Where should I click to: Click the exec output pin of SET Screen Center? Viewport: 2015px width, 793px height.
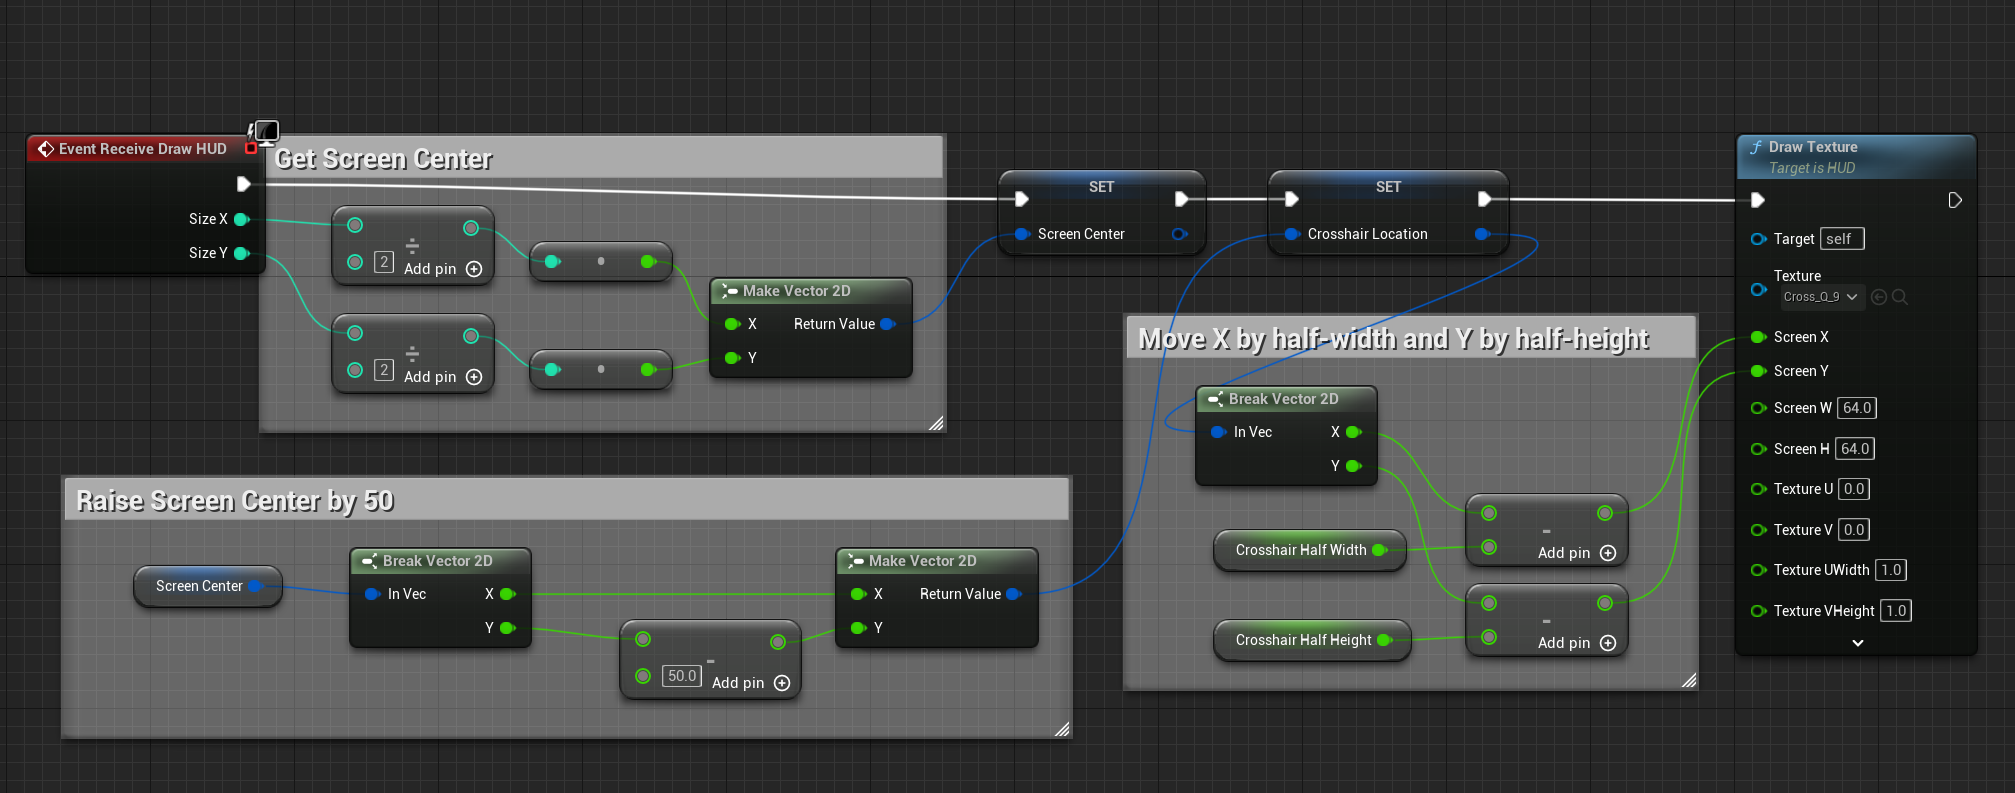[1181, 199]
